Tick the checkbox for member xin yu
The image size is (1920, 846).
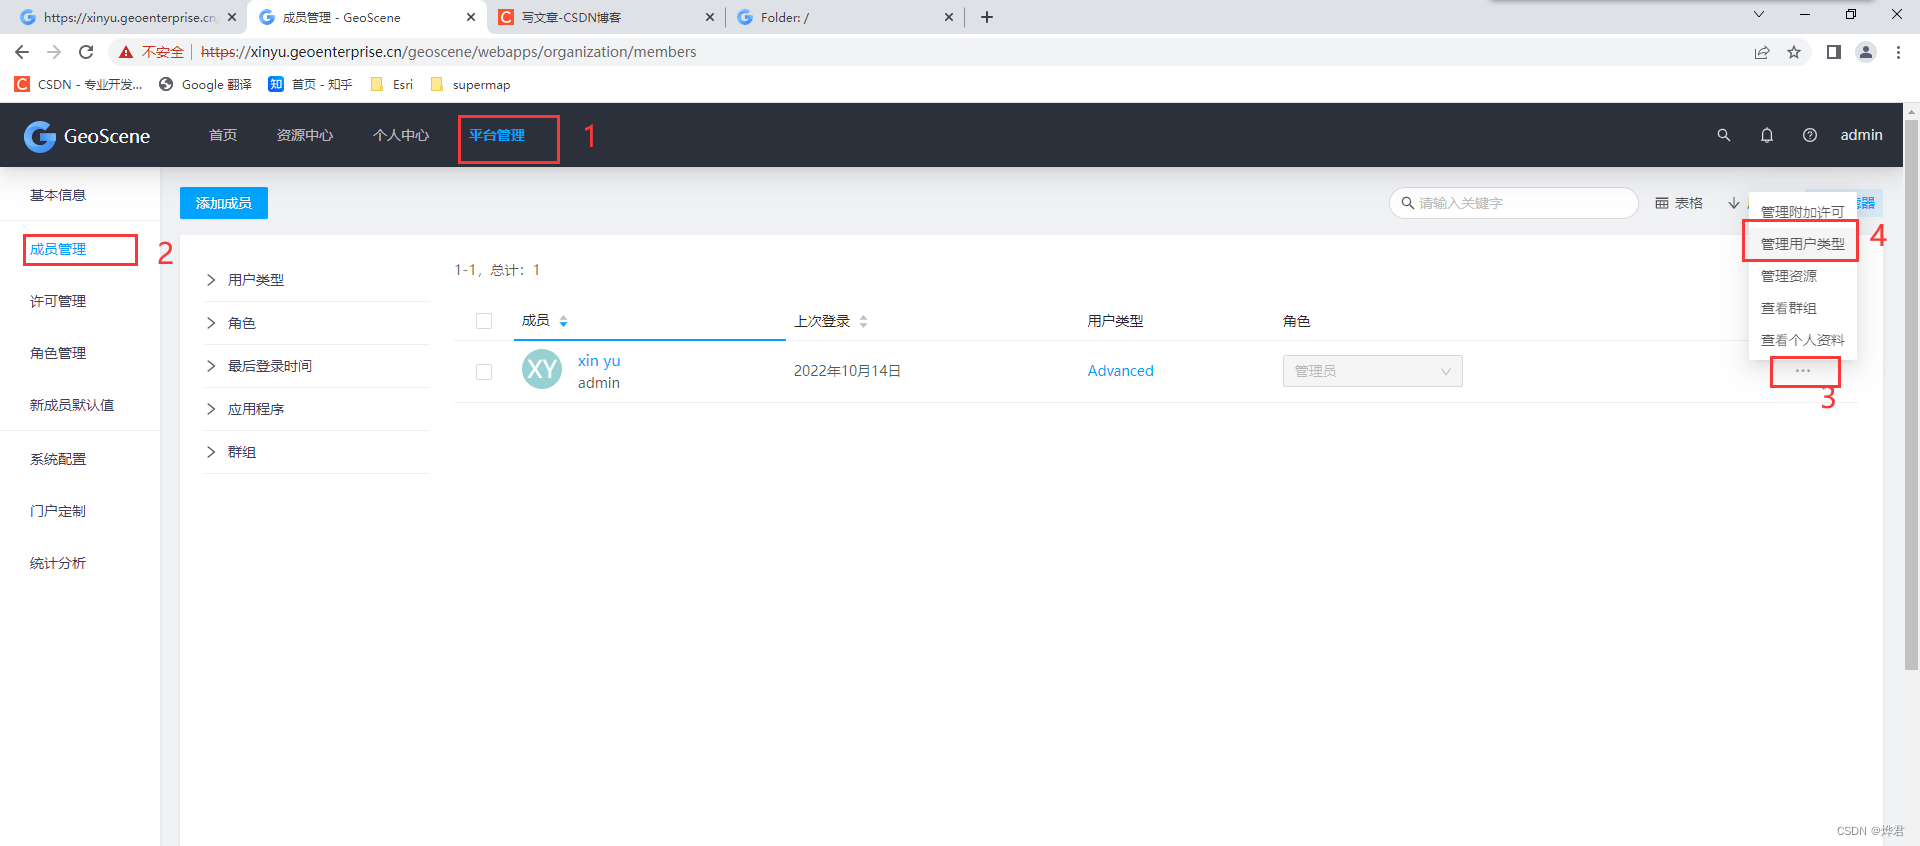pos(484,372)
